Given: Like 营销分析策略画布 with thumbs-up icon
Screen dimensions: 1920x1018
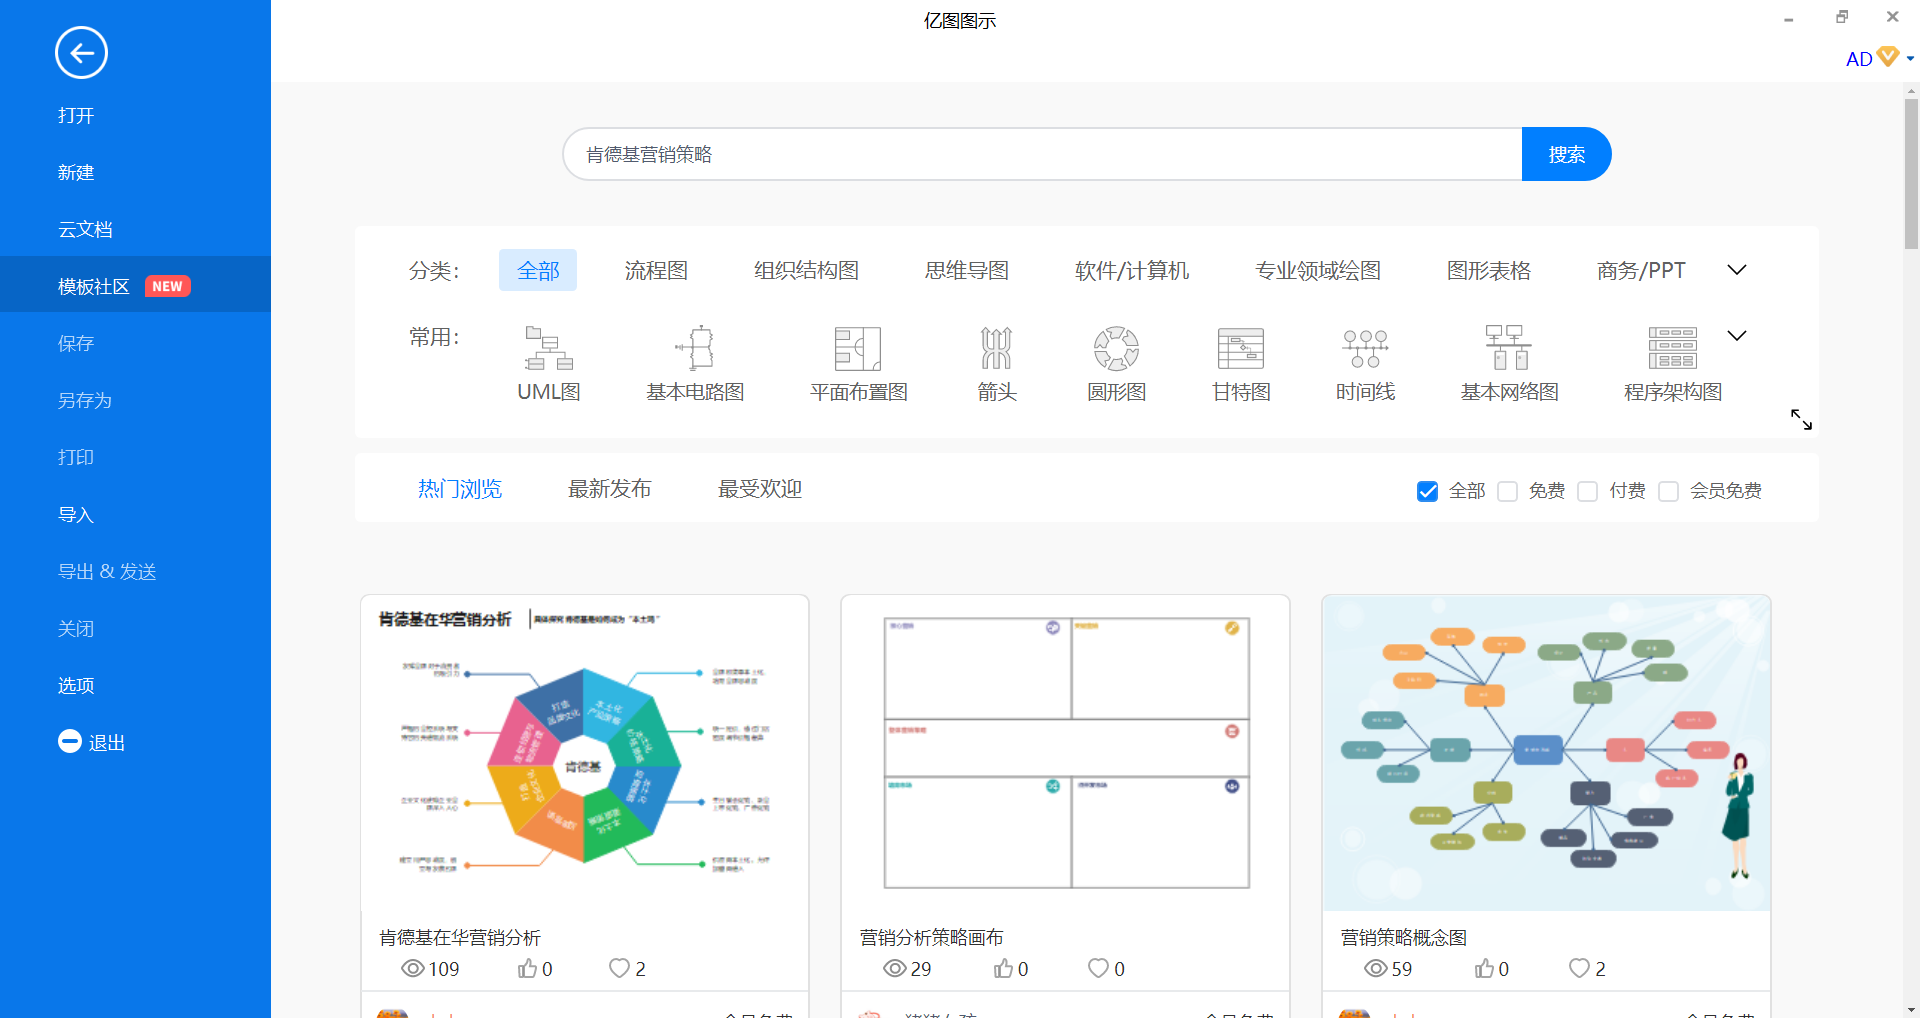Looking at the screenshot, I should pyautogui.click(x=1003, y=968).
